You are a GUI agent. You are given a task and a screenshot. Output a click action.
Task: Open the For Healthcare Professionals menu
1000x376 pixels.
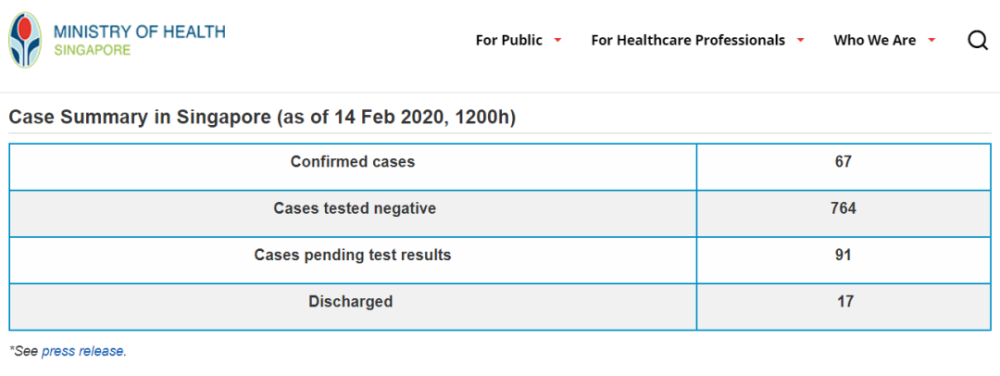pyautogui.click(x=688, y=40)
